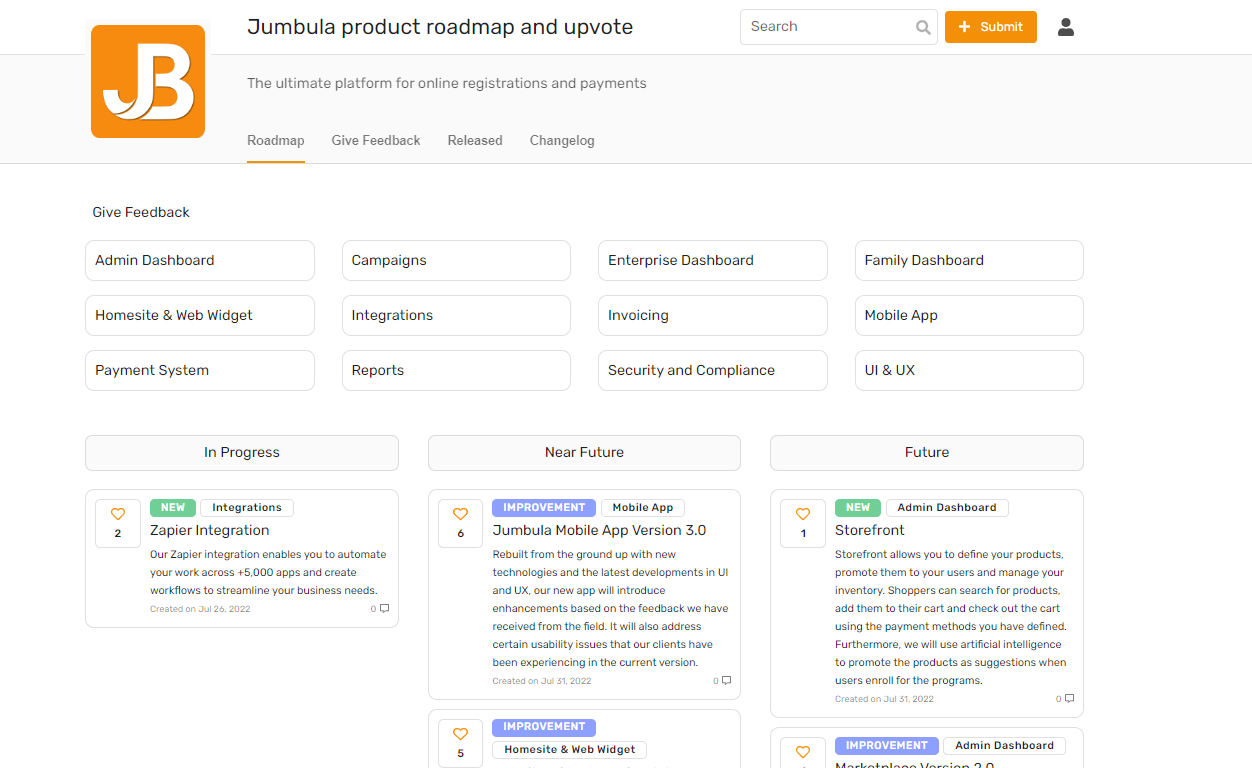This screenshot has width=1252, height=768.
Task: Select the Campaigns feedback board
Action: (456, 260)
